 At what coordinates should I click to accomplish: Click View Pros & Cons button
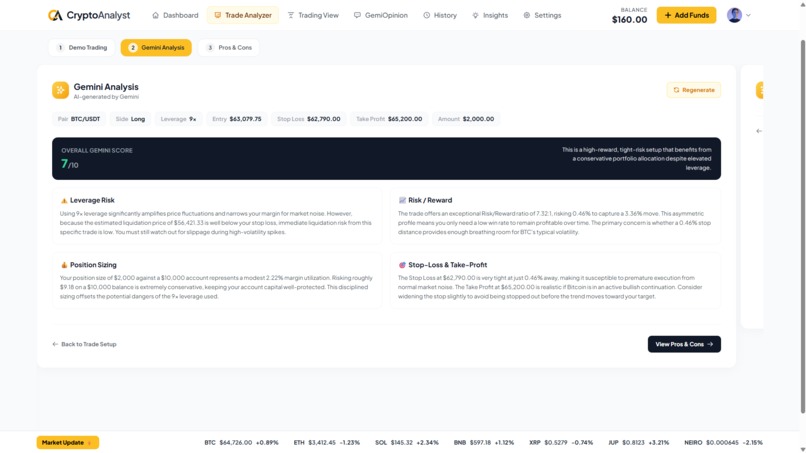coord(684,344)
